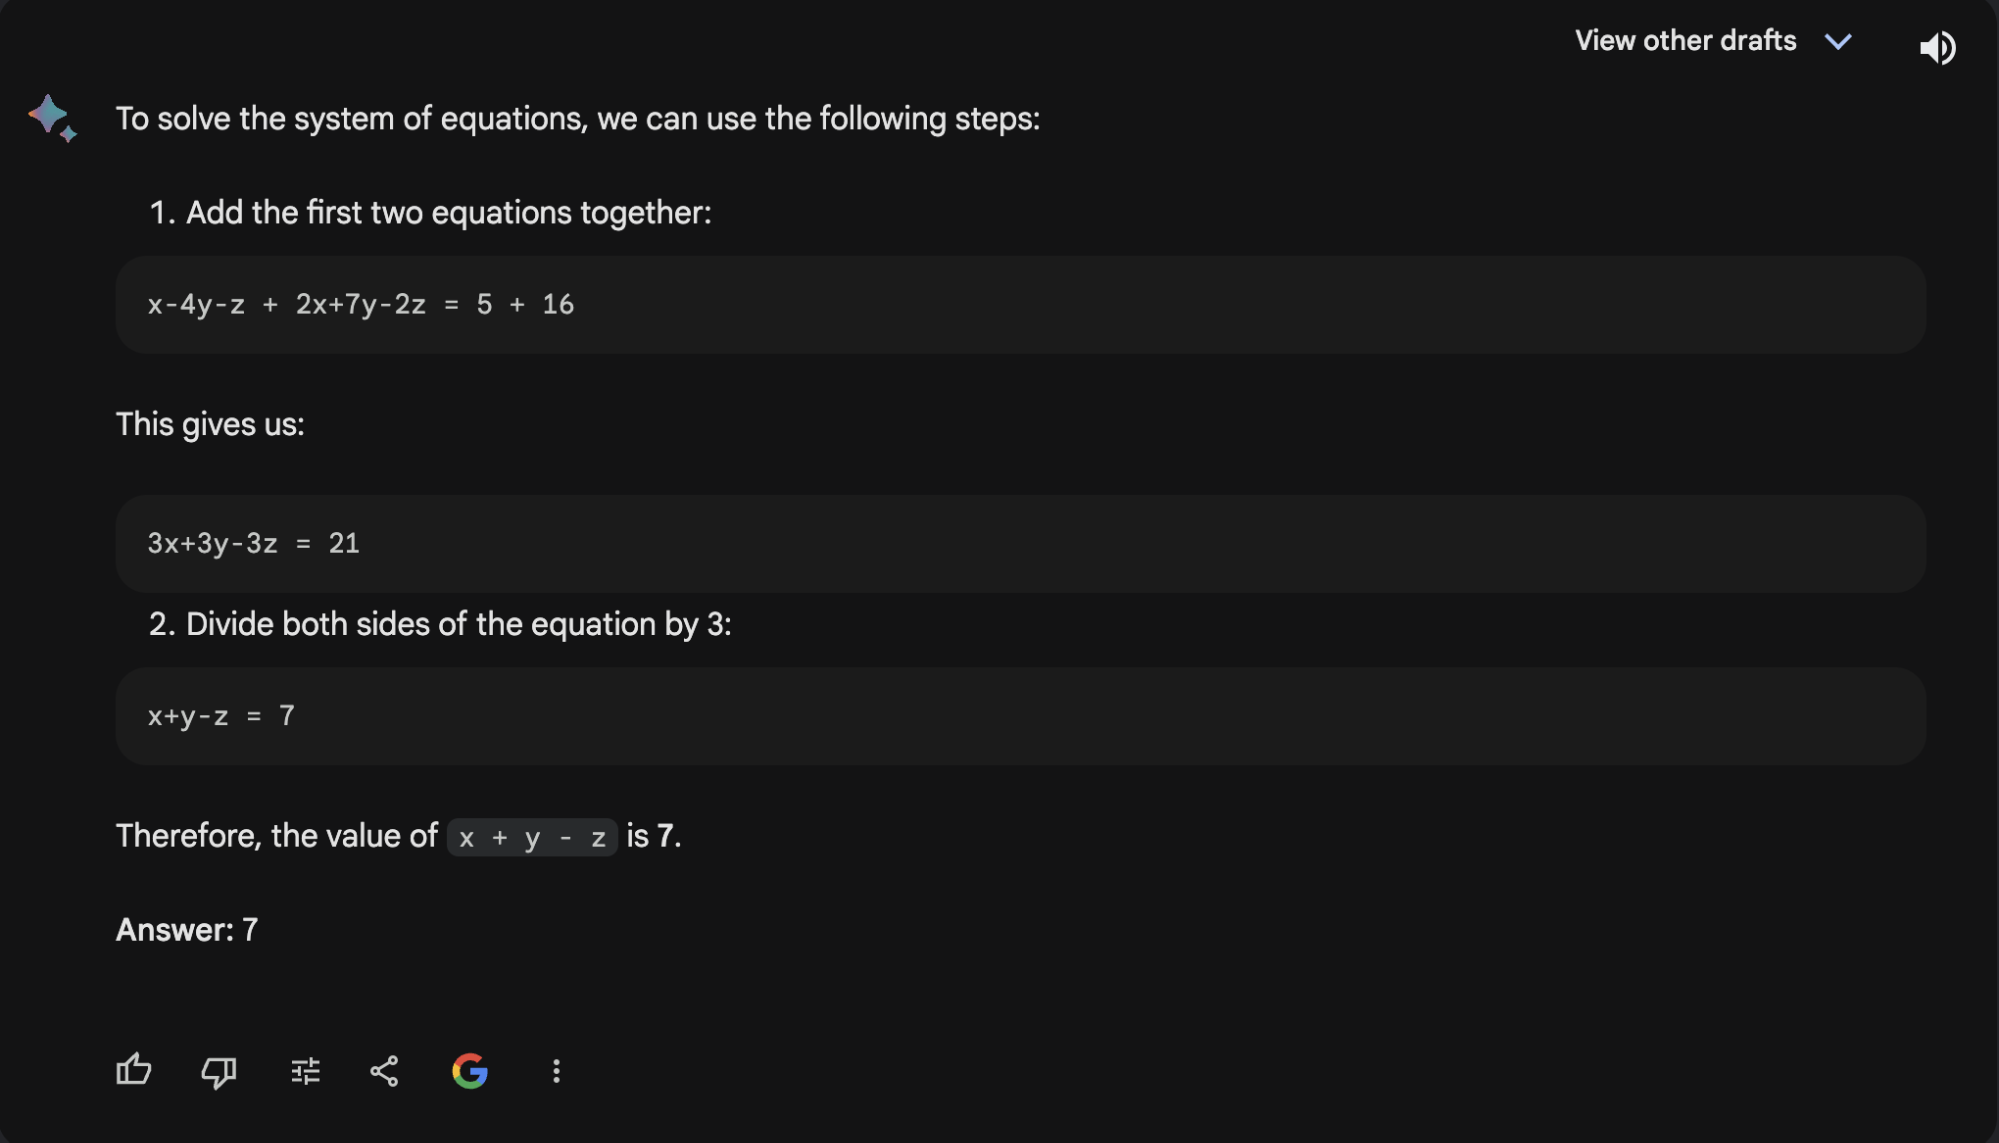
Task: Click the bold 7 in the Therefore sentence
Action: (665, 836)
